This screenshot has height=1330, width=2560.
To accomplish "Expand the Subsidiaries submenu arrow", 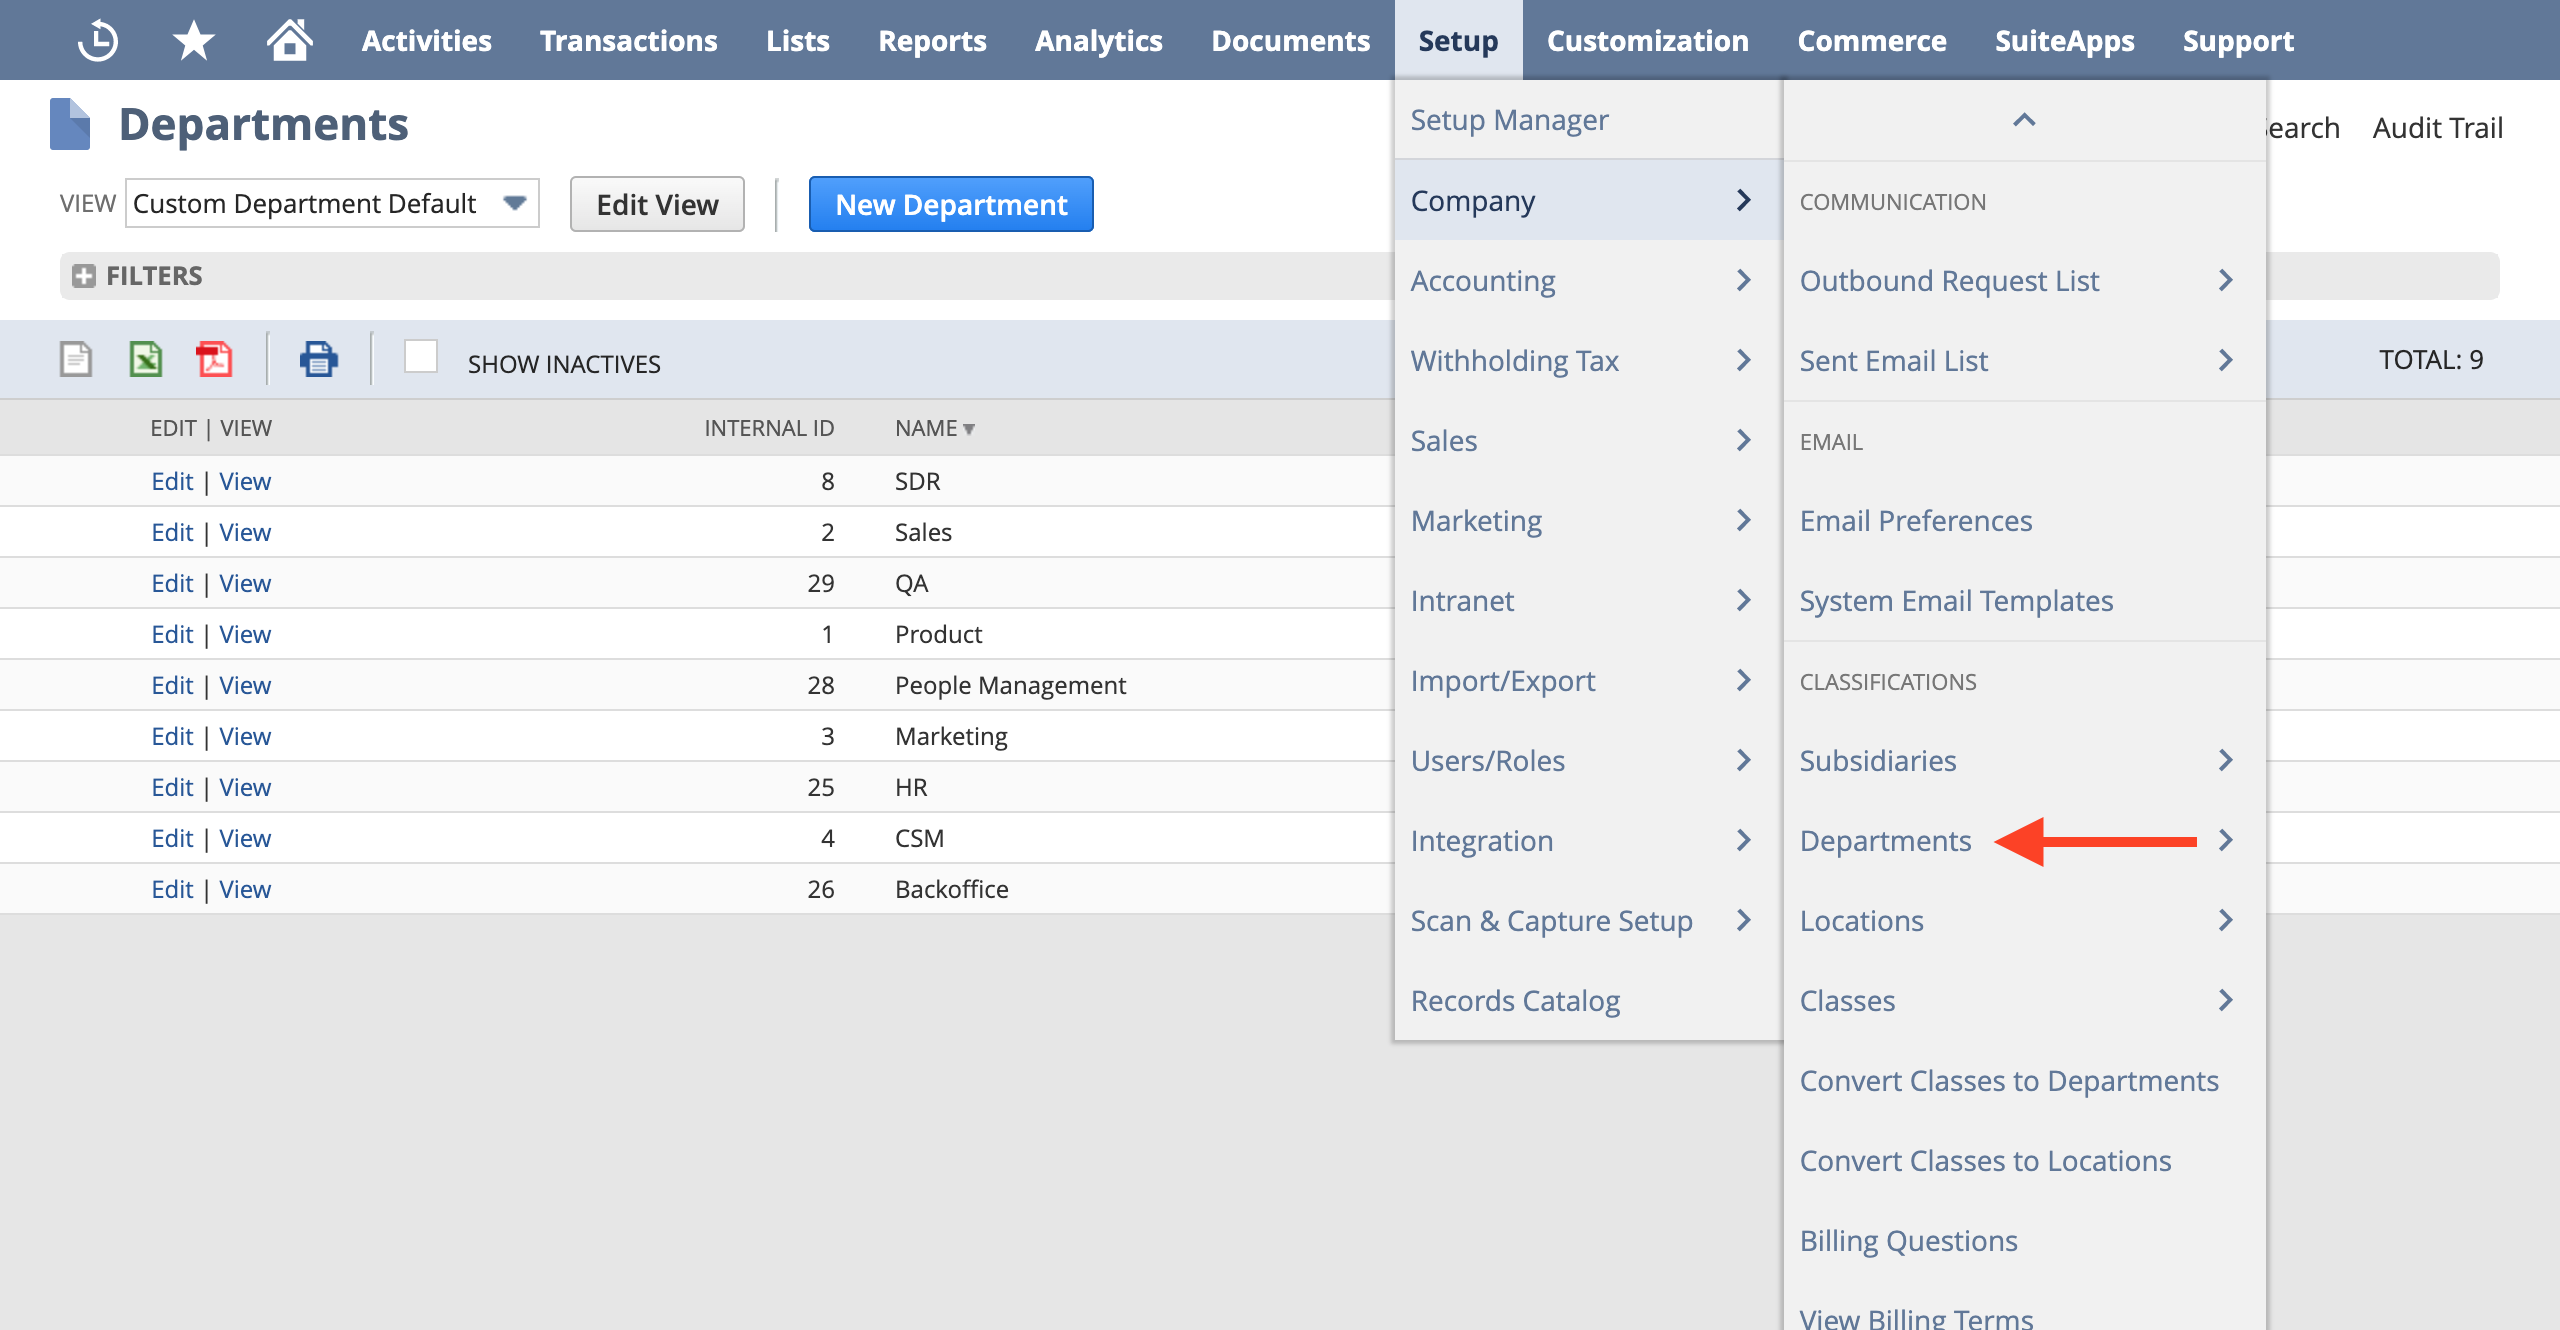I will pyautogui.click(x=2225, y=760).
